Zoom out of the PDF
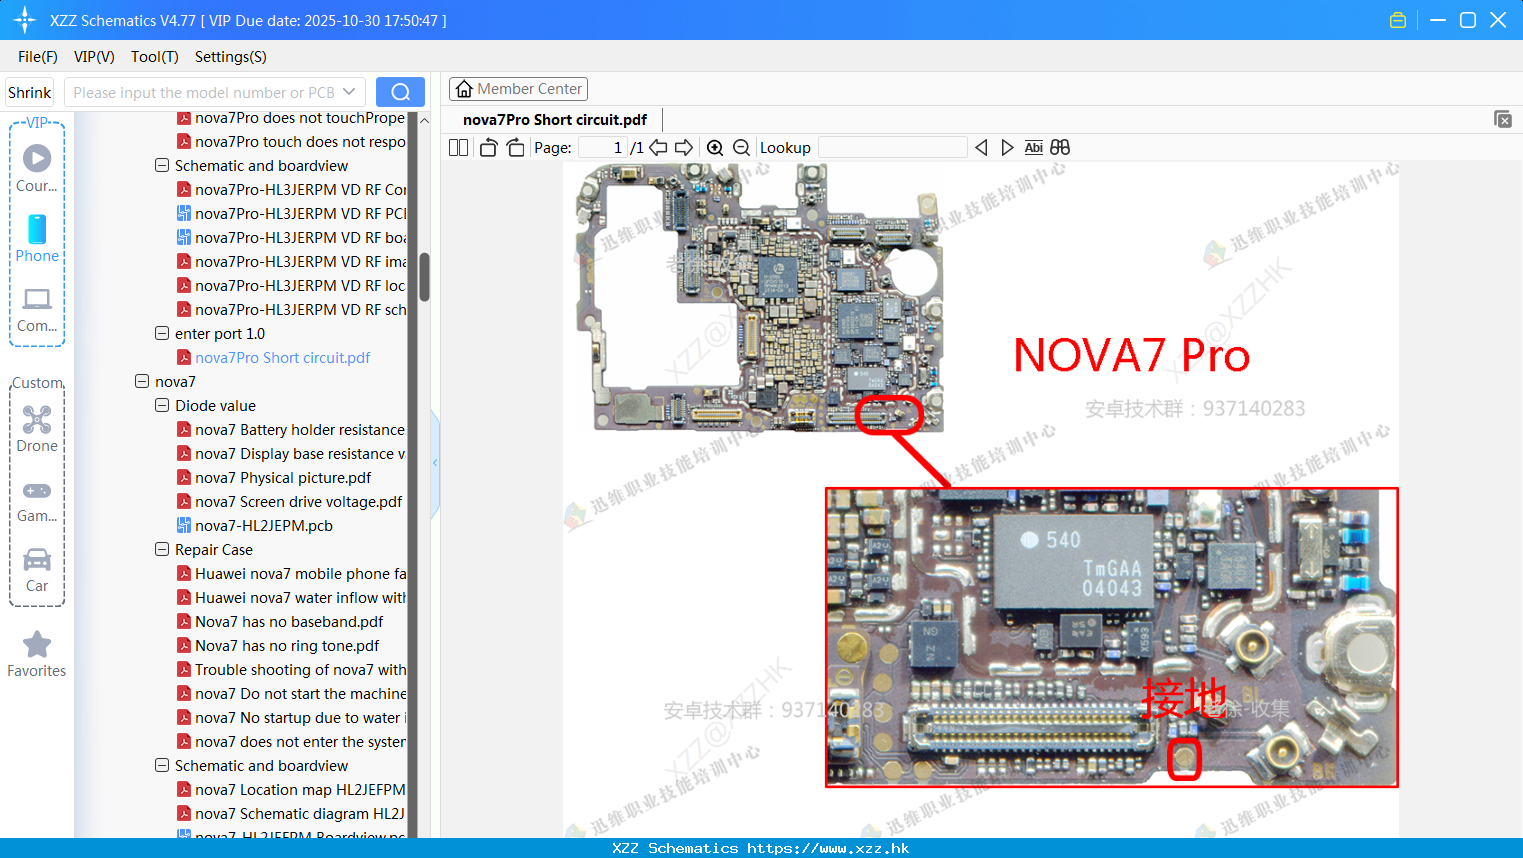The height and width of the screenshot is (858, 1523). pyautogui.click(x=741, y=148)
